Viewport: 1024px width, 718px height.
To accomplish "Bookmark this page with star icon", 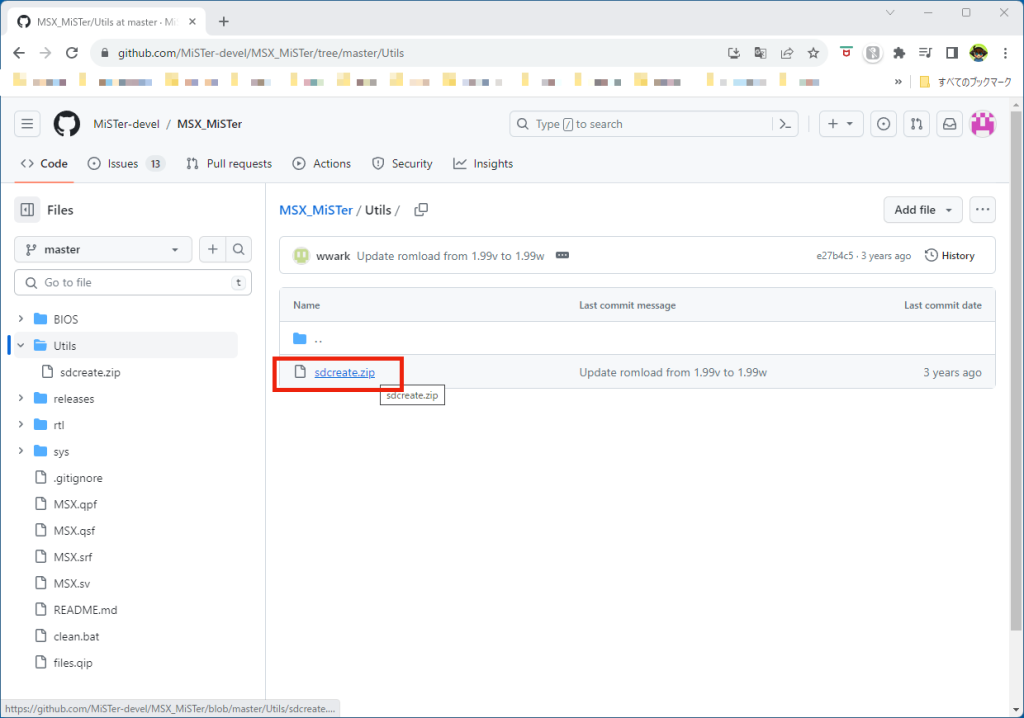I will coord(813,52).
